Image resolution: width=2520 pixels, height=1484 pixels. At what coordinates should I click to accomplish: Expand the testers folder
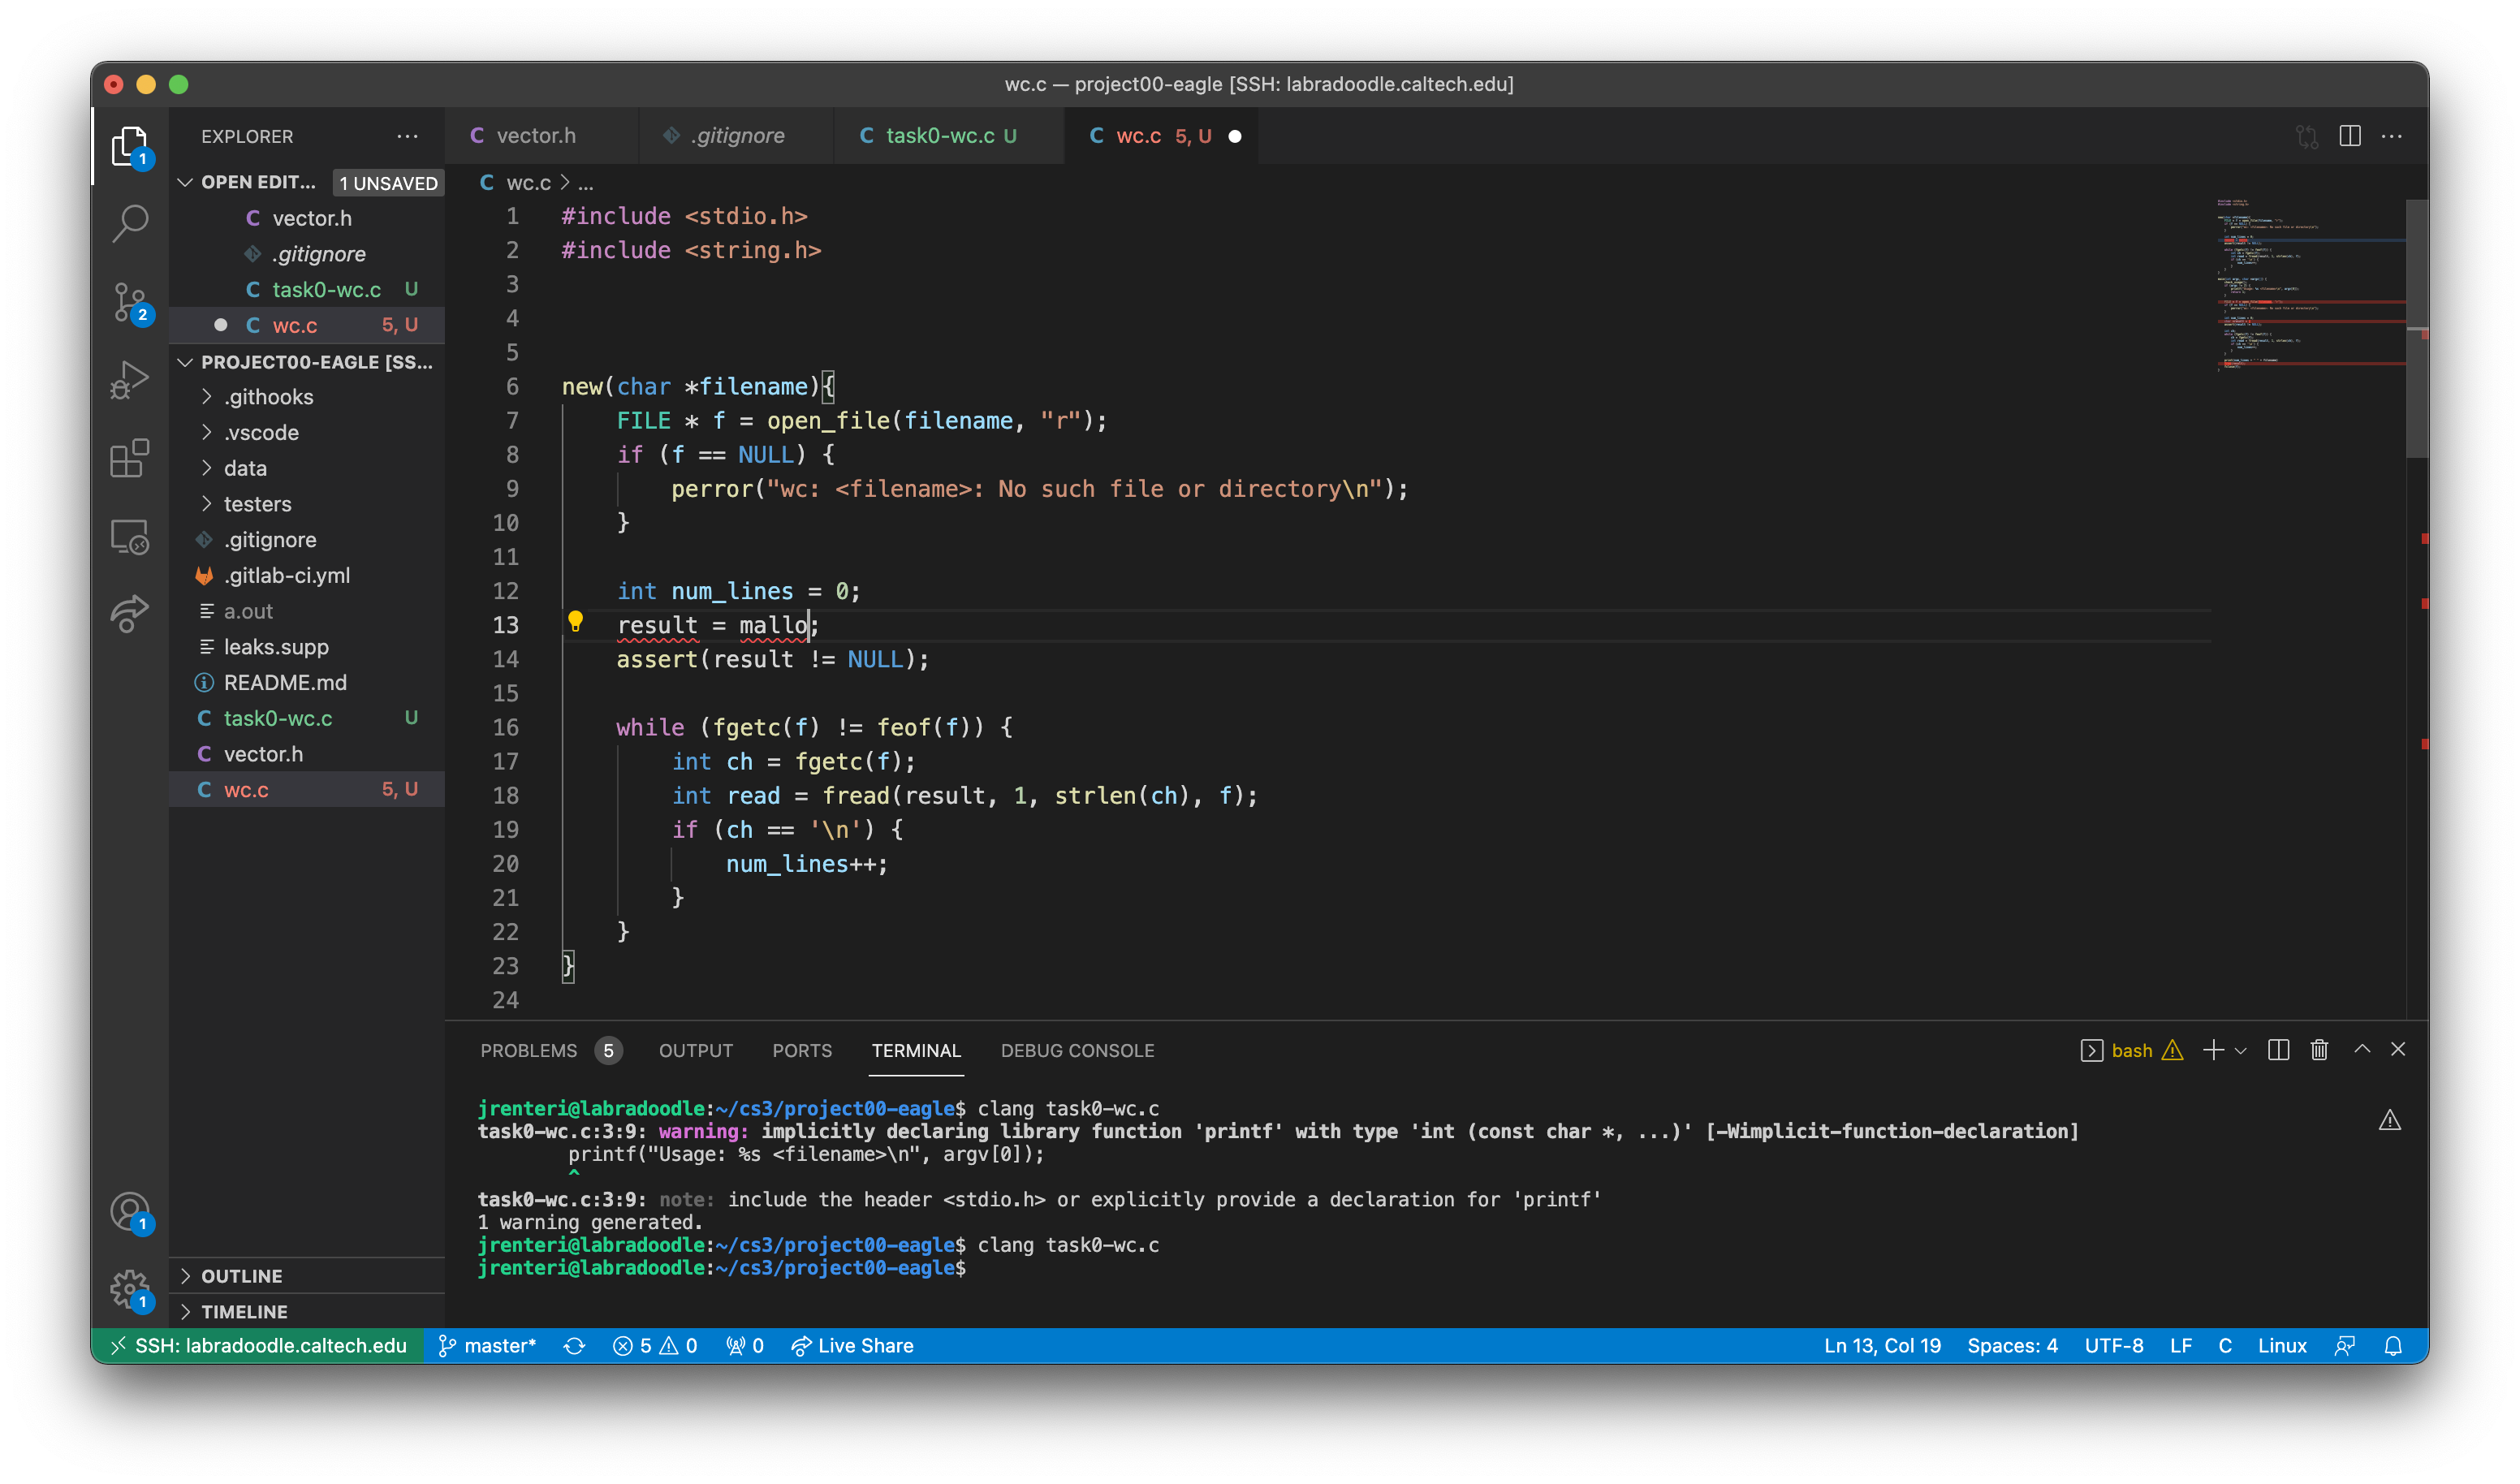tap(257, 504)
